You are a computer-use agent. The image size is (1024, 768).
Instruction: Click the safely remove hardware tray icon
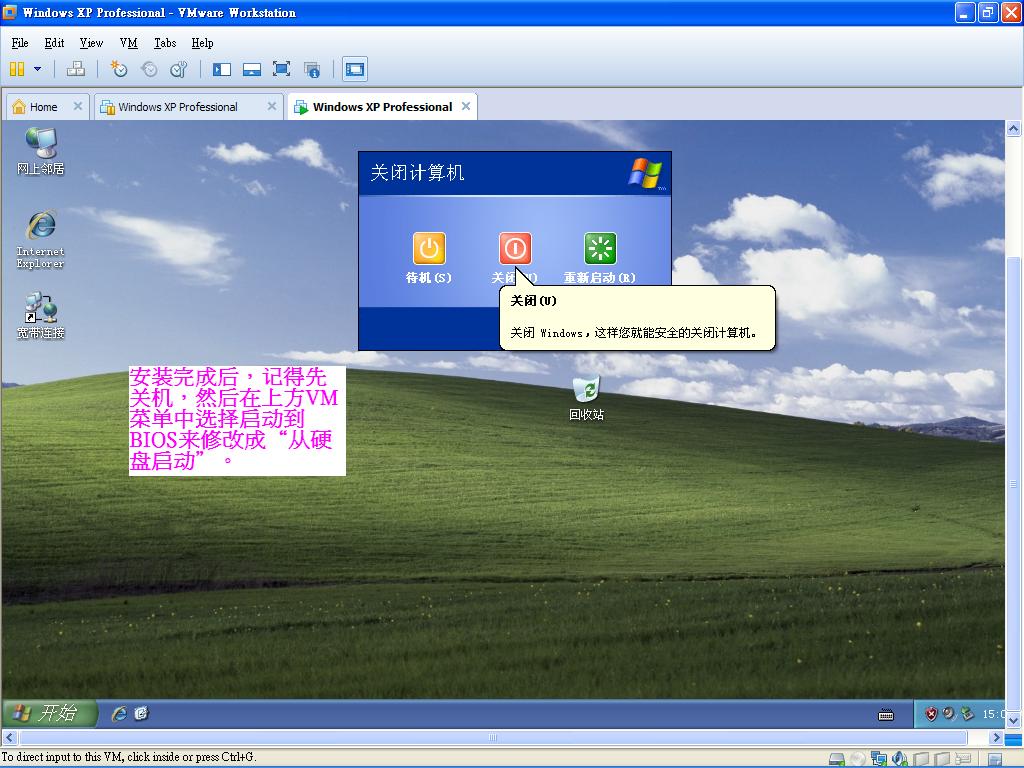click(x=967, y=714)
